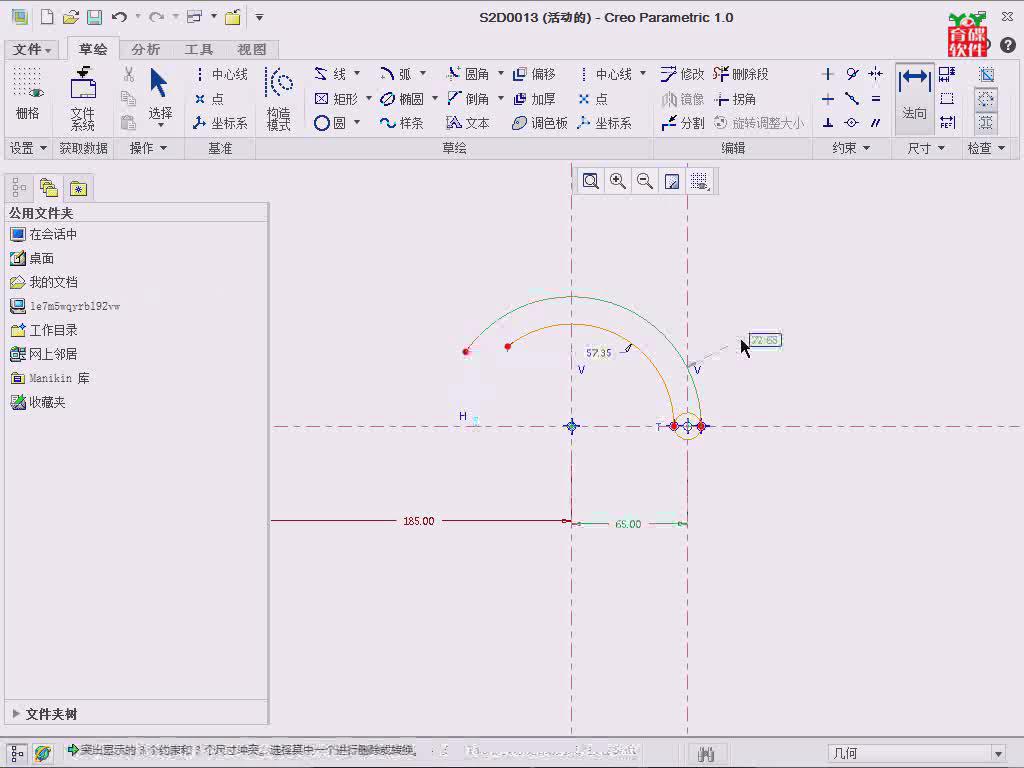Open the 几何 selection filter combo box
The image size is (1024, 768).
click(918, 753)
